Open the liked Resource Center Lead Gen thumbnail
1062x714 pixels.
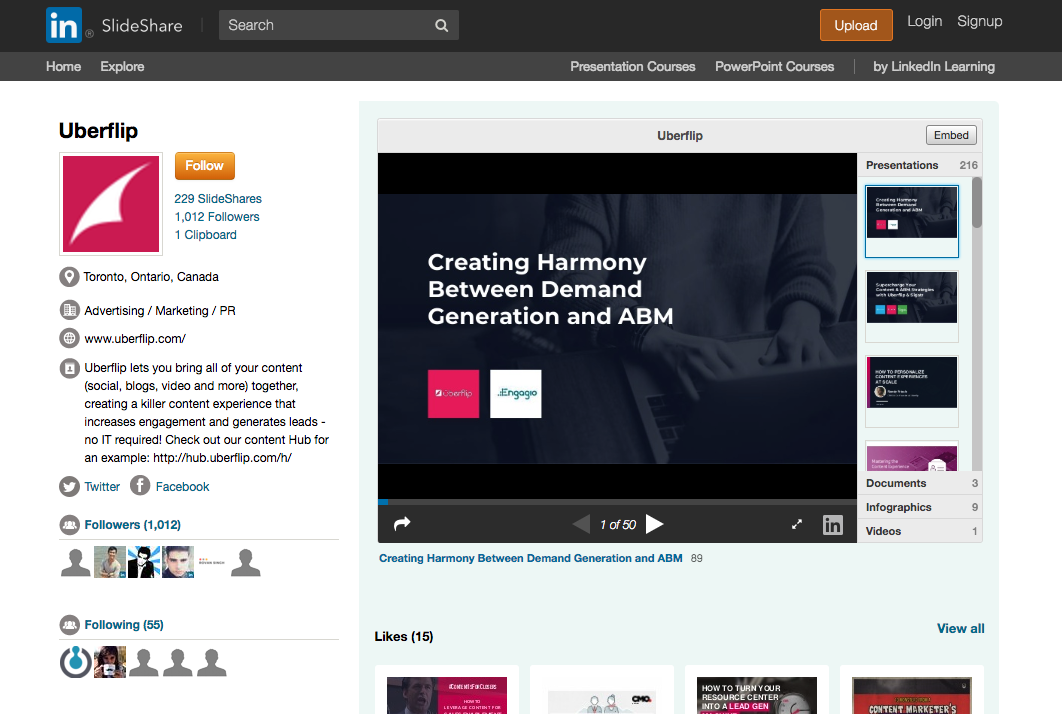[x=757, y=695]
